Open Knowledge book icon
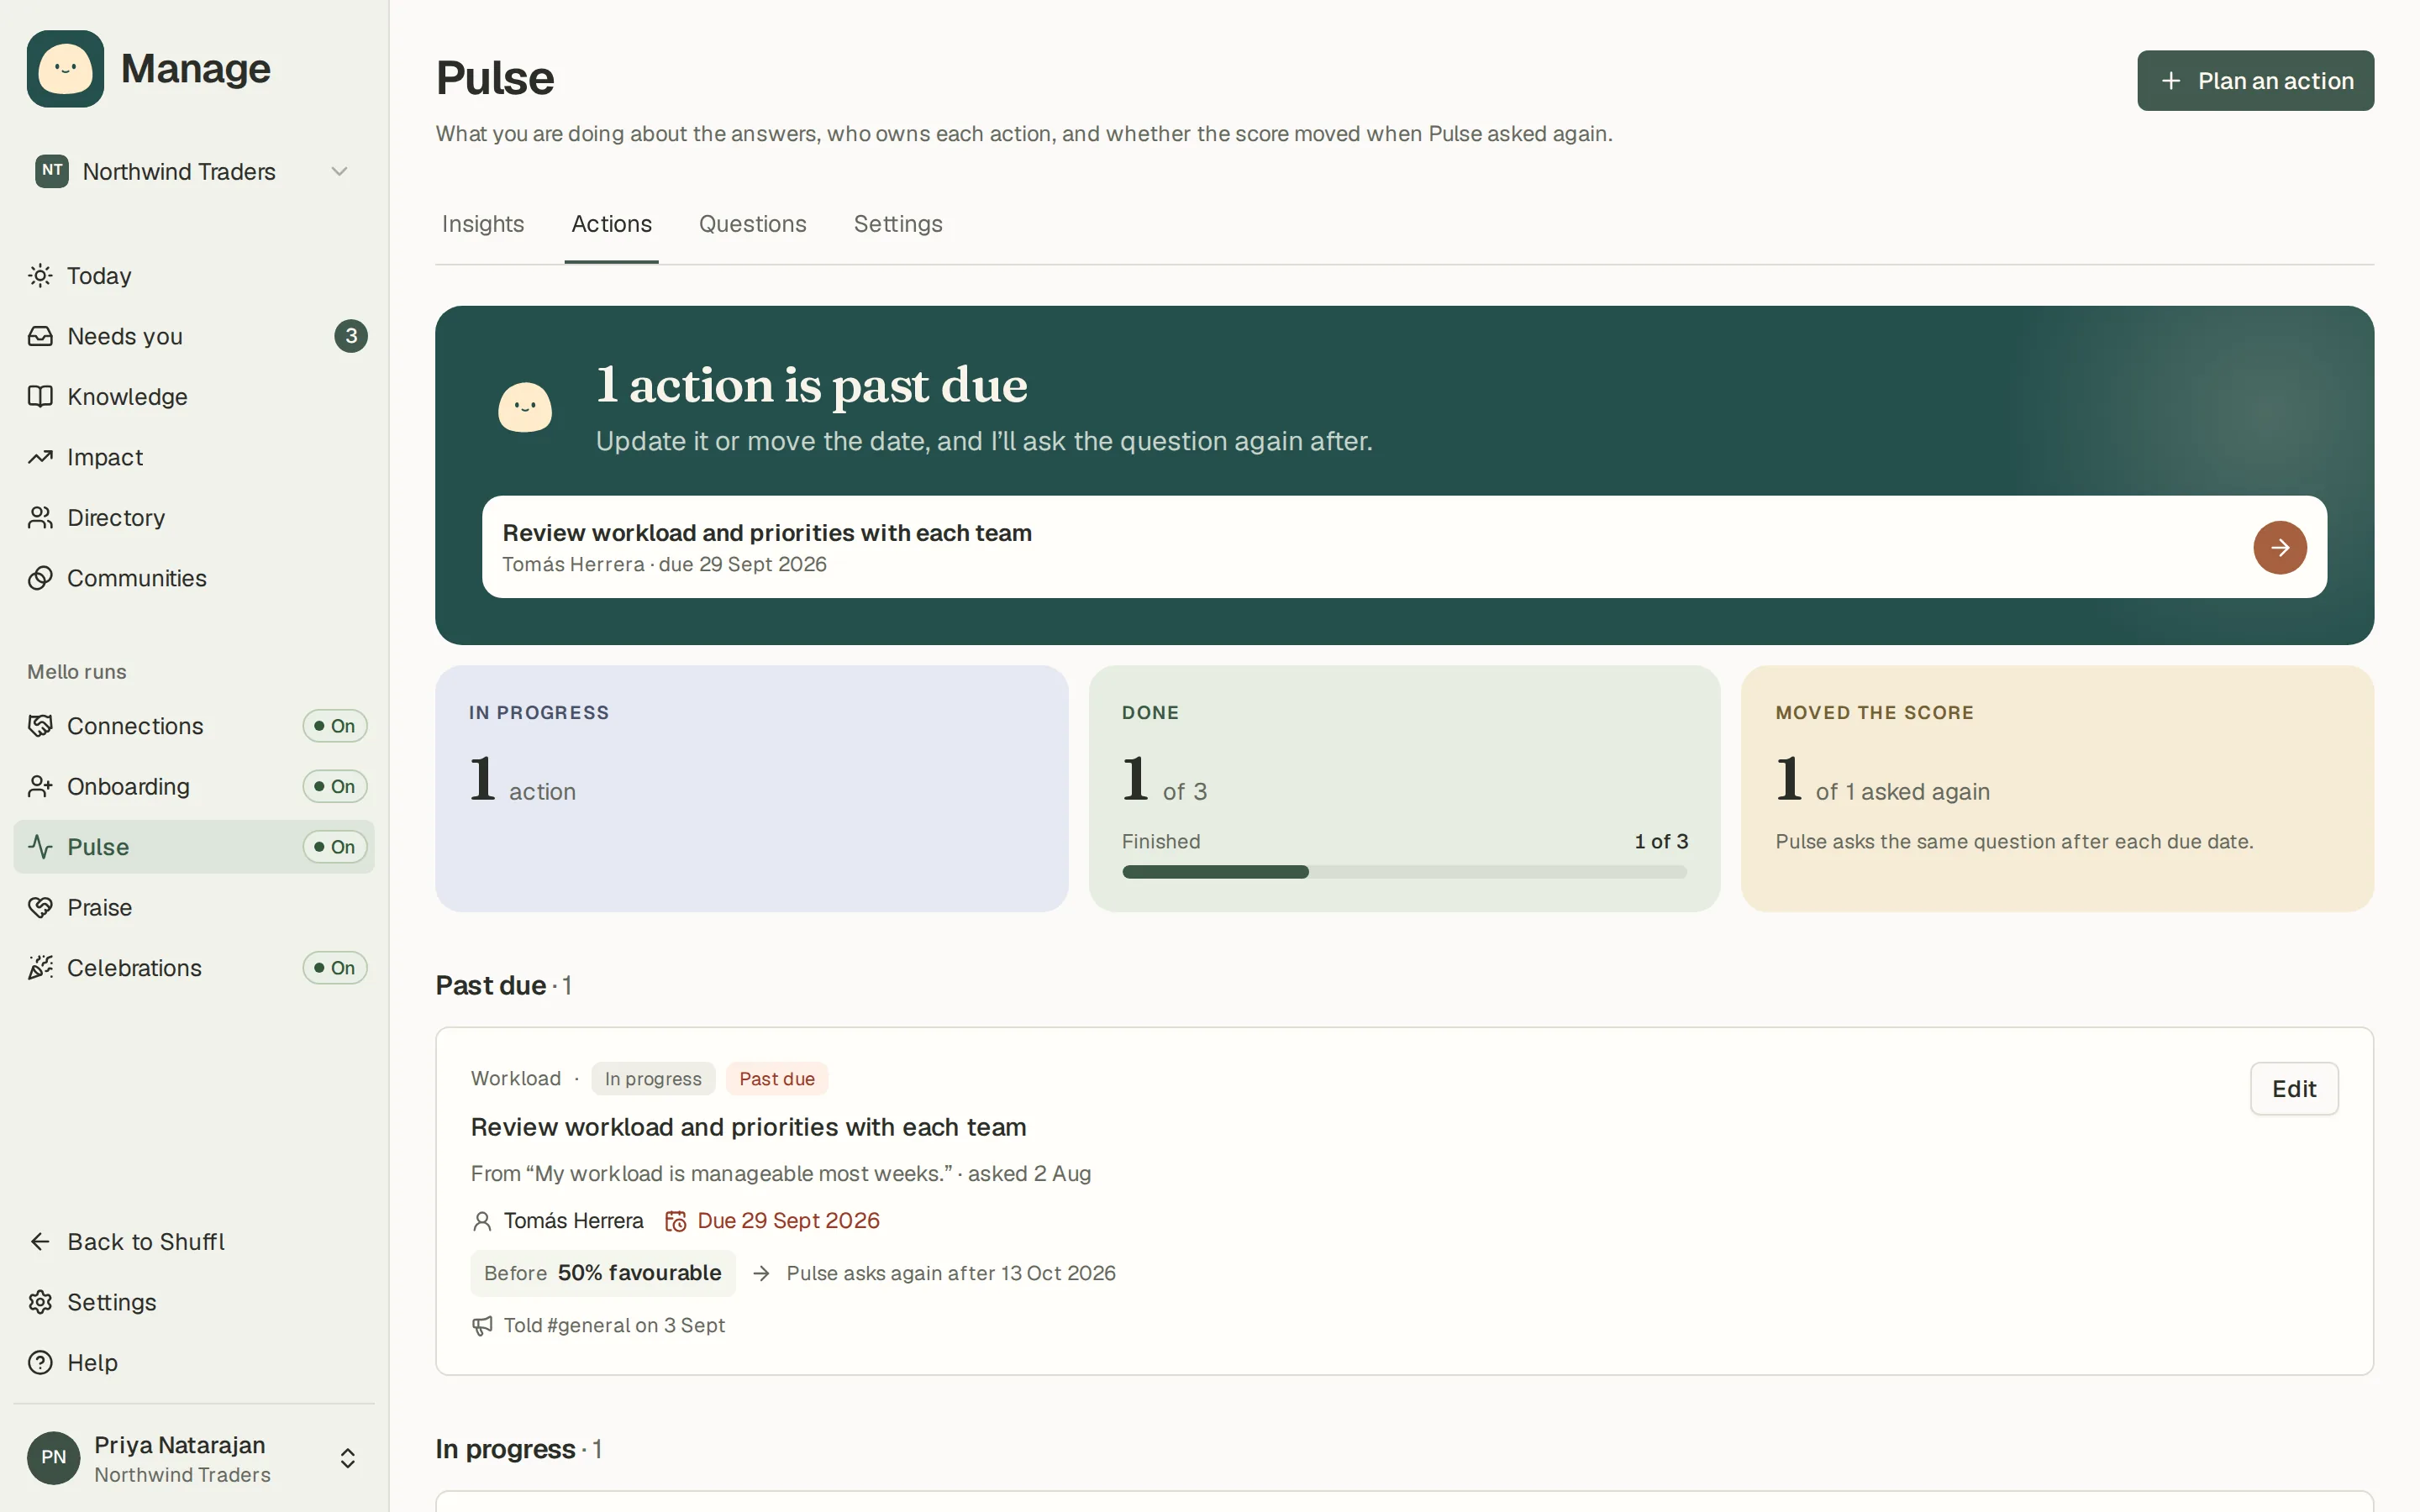2420x1512 pixels. tap(40, 397)
